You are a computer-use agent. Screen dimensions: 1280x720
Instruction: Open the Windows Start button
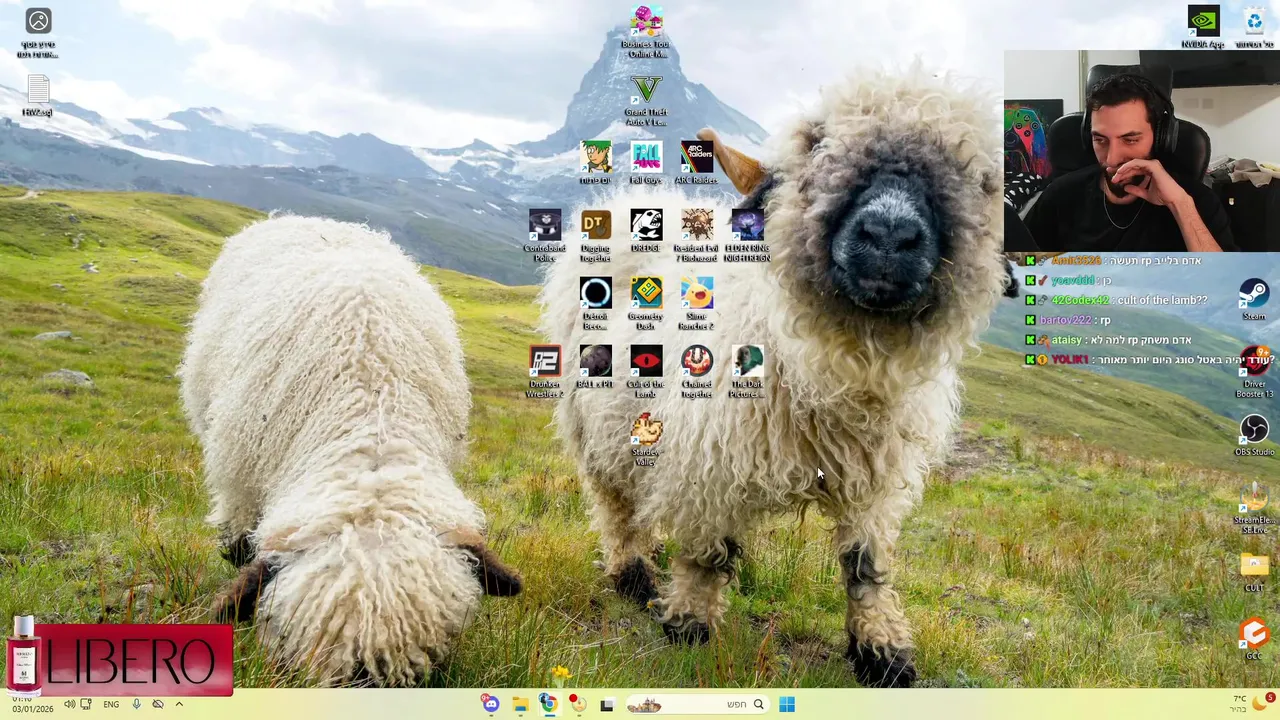click(x=787, y=705)
